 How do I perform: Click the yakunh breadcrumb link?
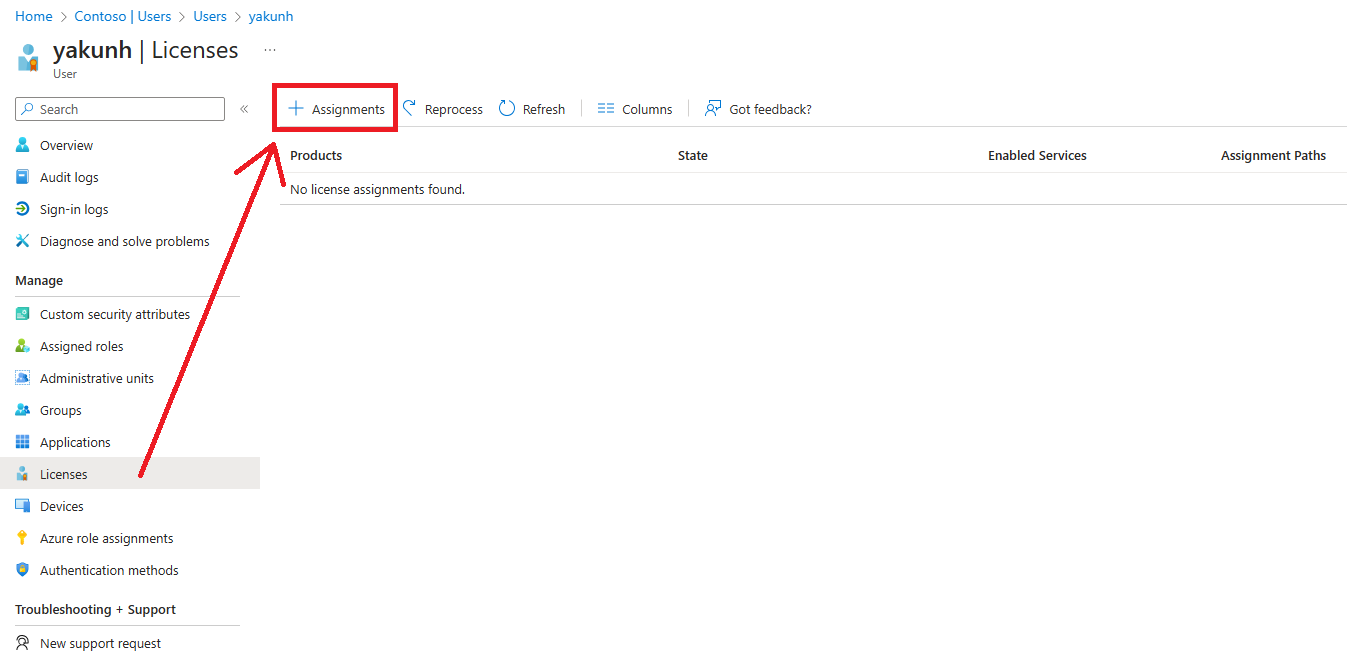coord(271,16)
